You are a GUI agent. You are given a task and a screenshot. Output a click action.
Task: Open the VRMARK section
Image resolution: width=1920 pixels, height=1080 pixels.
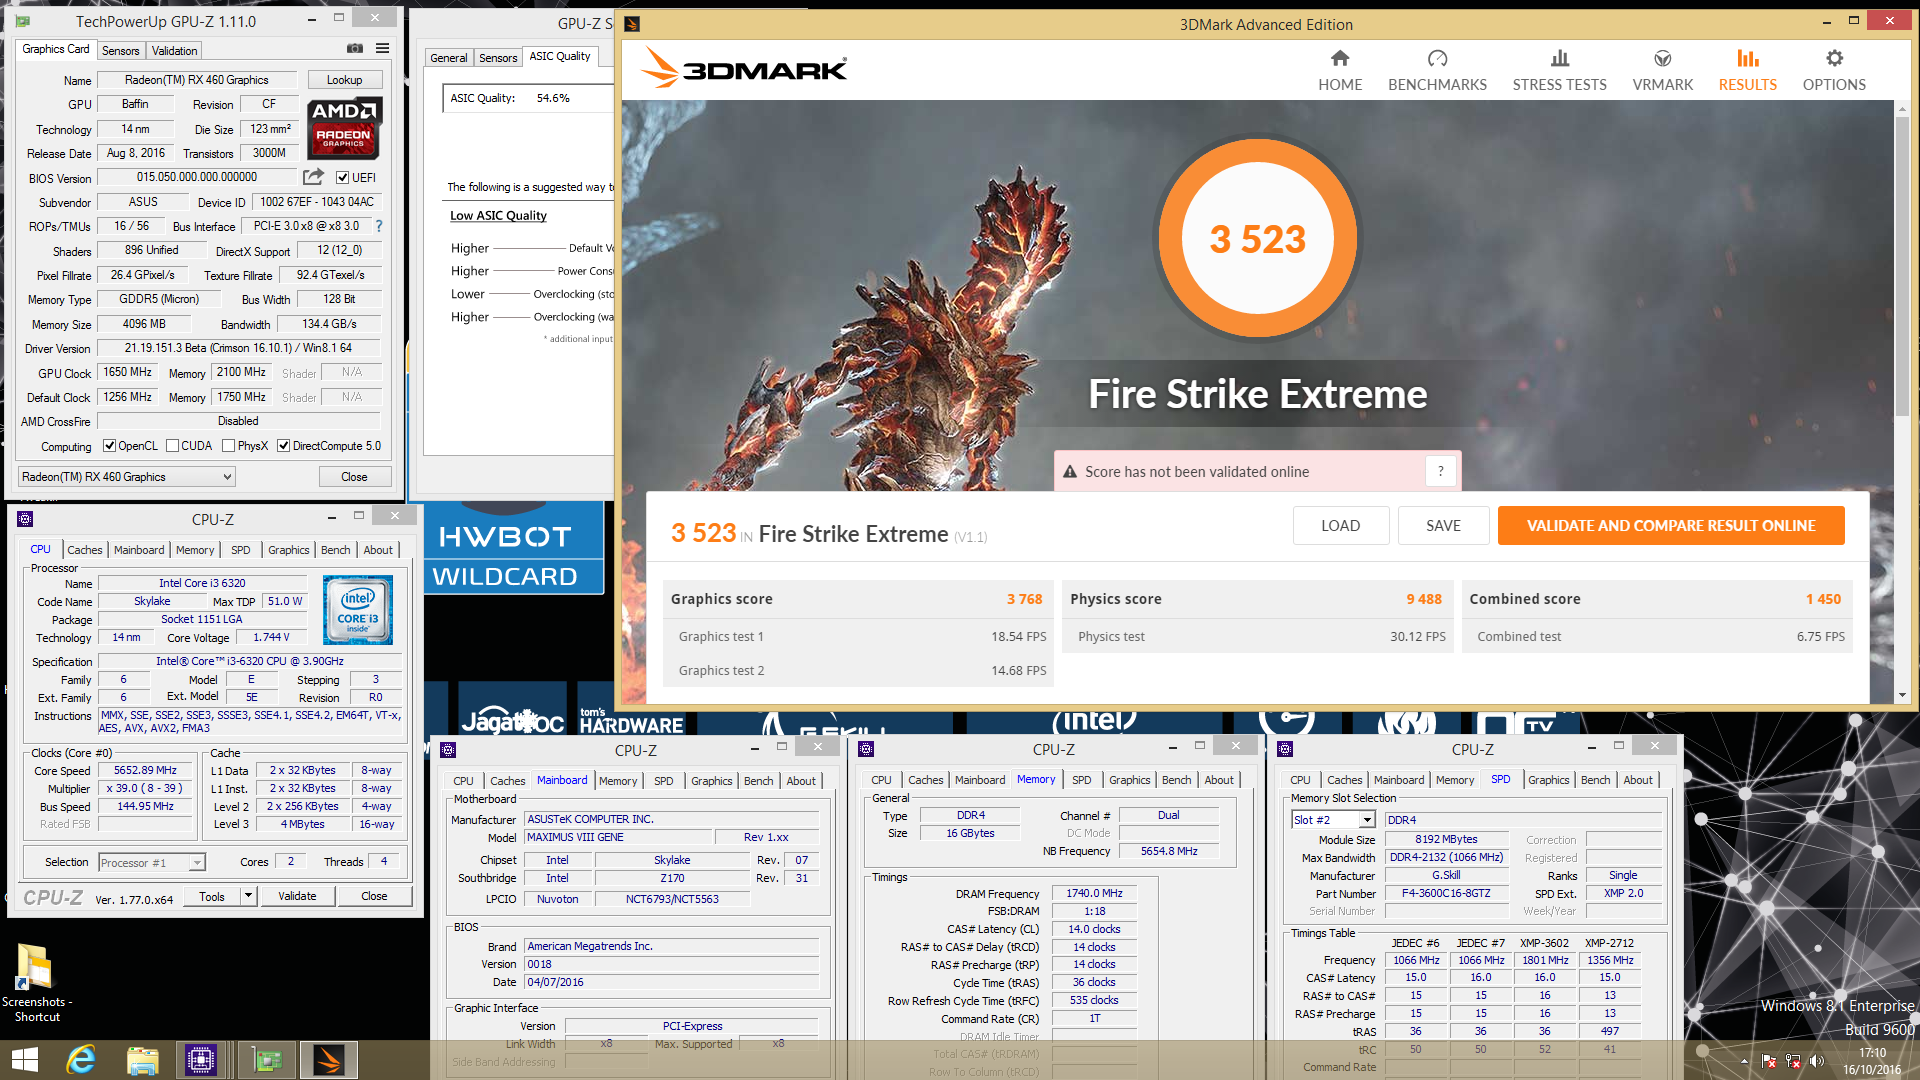click(1663, 71)
